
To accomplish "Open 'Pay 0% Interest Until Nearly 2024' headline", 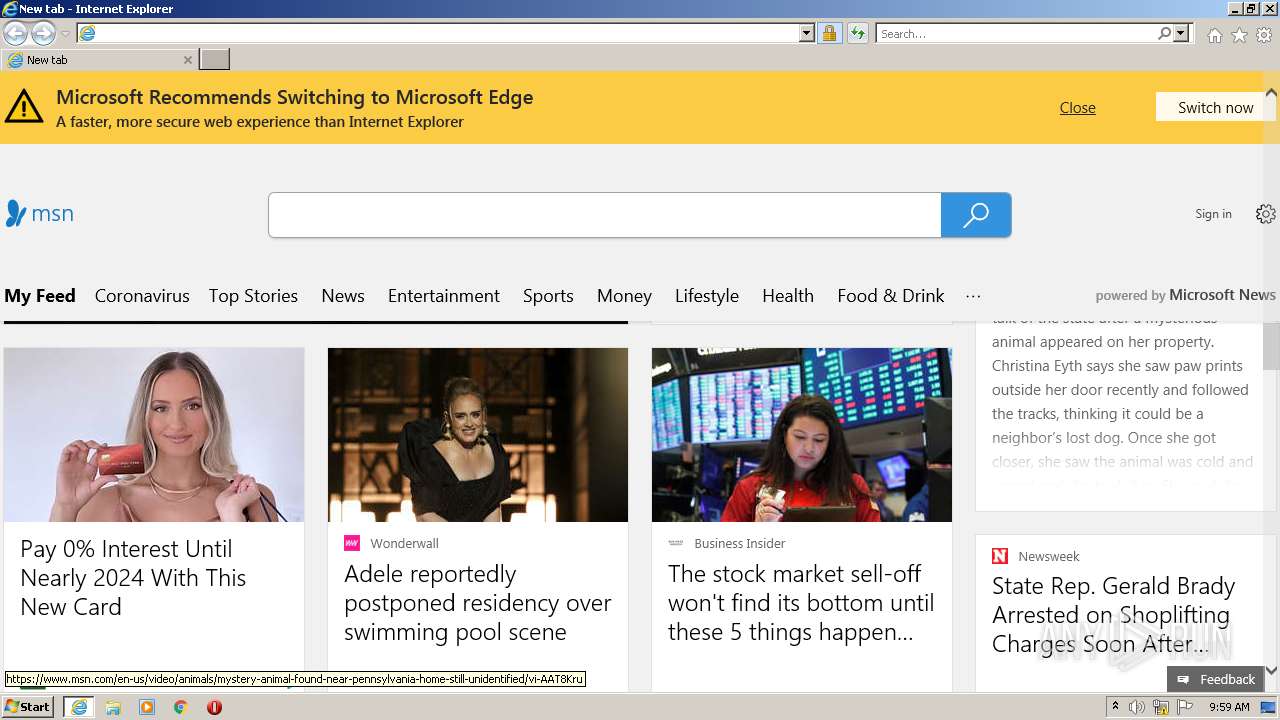I will [x=133, y=578].
